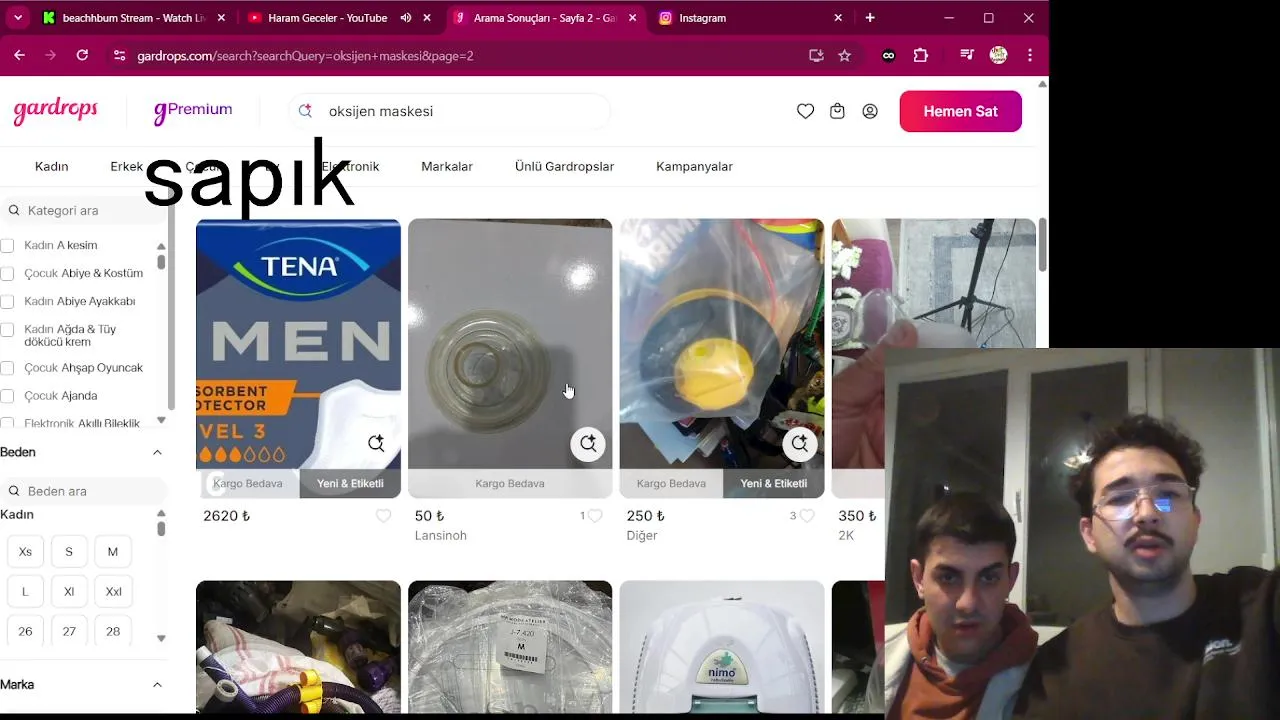Image resolution: width=1280 pixels, height=720 pixels.
Task: Focus the Kategori ara search field
Action: pos(84,210)
